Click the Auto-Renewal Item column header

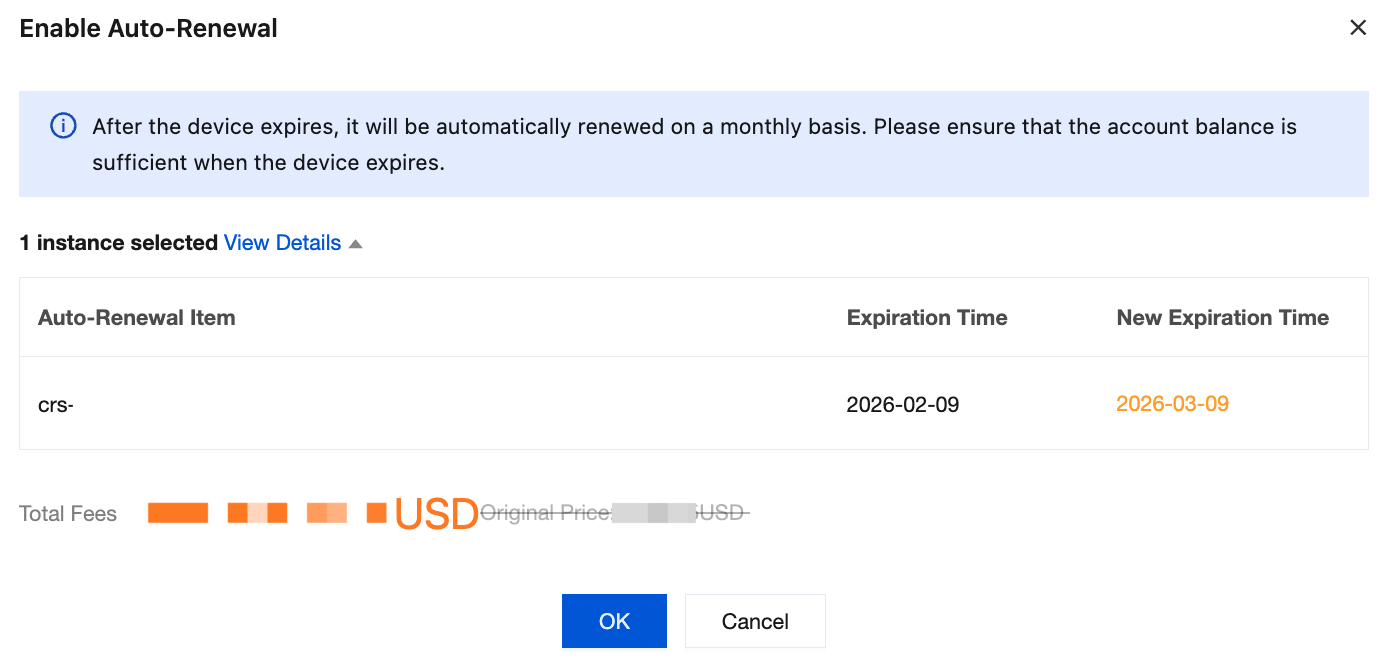[137, 318]
